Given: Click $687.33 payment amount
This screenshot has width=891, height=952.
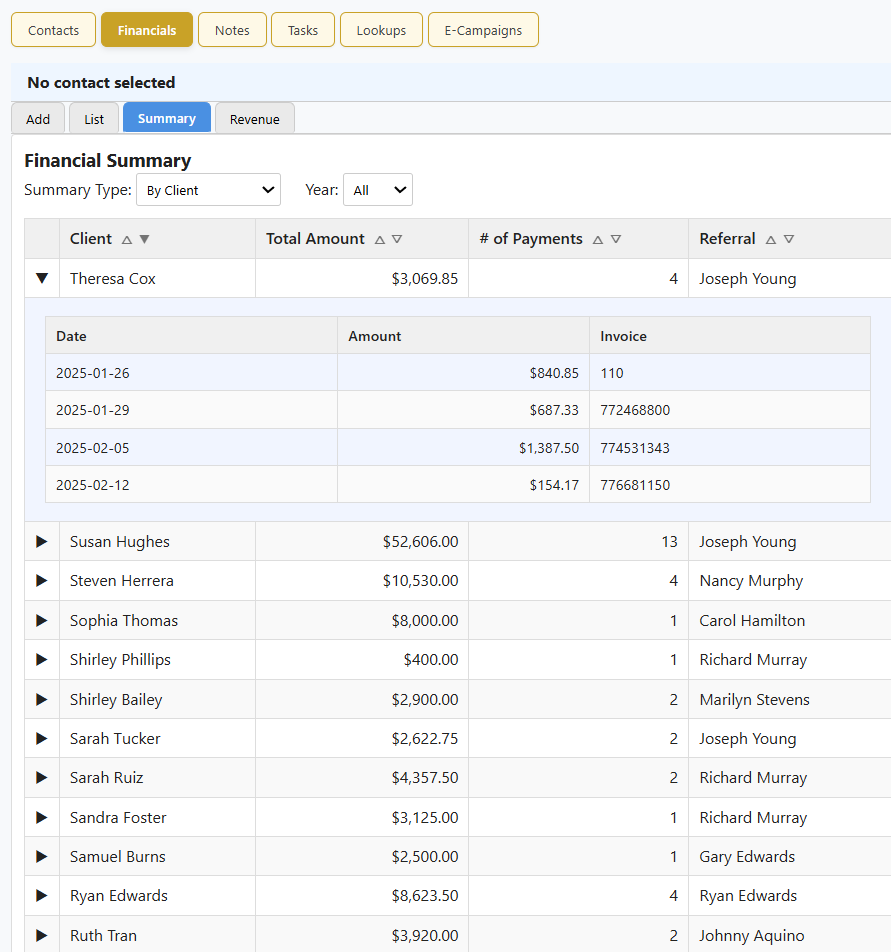Looking at the screenshot, I should pos(554,410).
